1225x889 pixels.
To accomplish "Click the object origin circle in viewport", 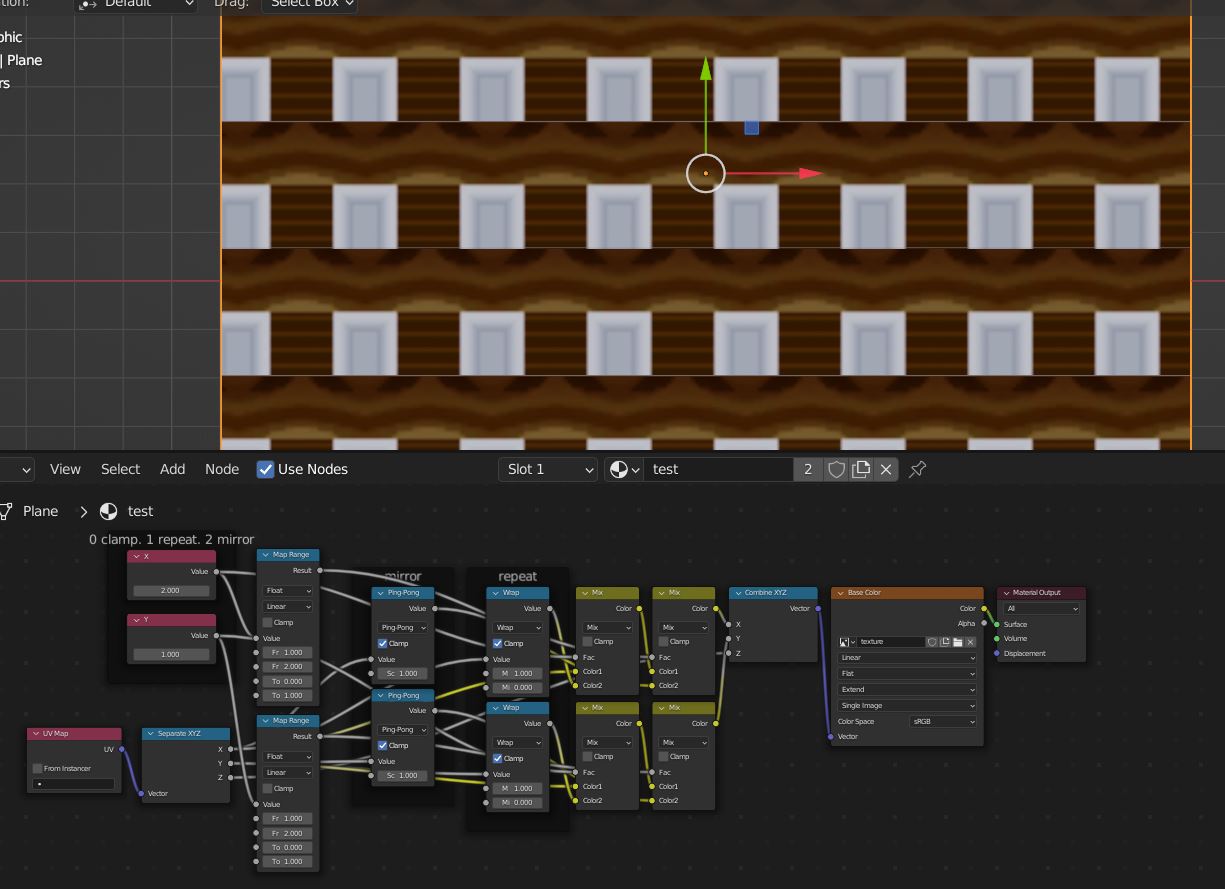I will (706, 173).
